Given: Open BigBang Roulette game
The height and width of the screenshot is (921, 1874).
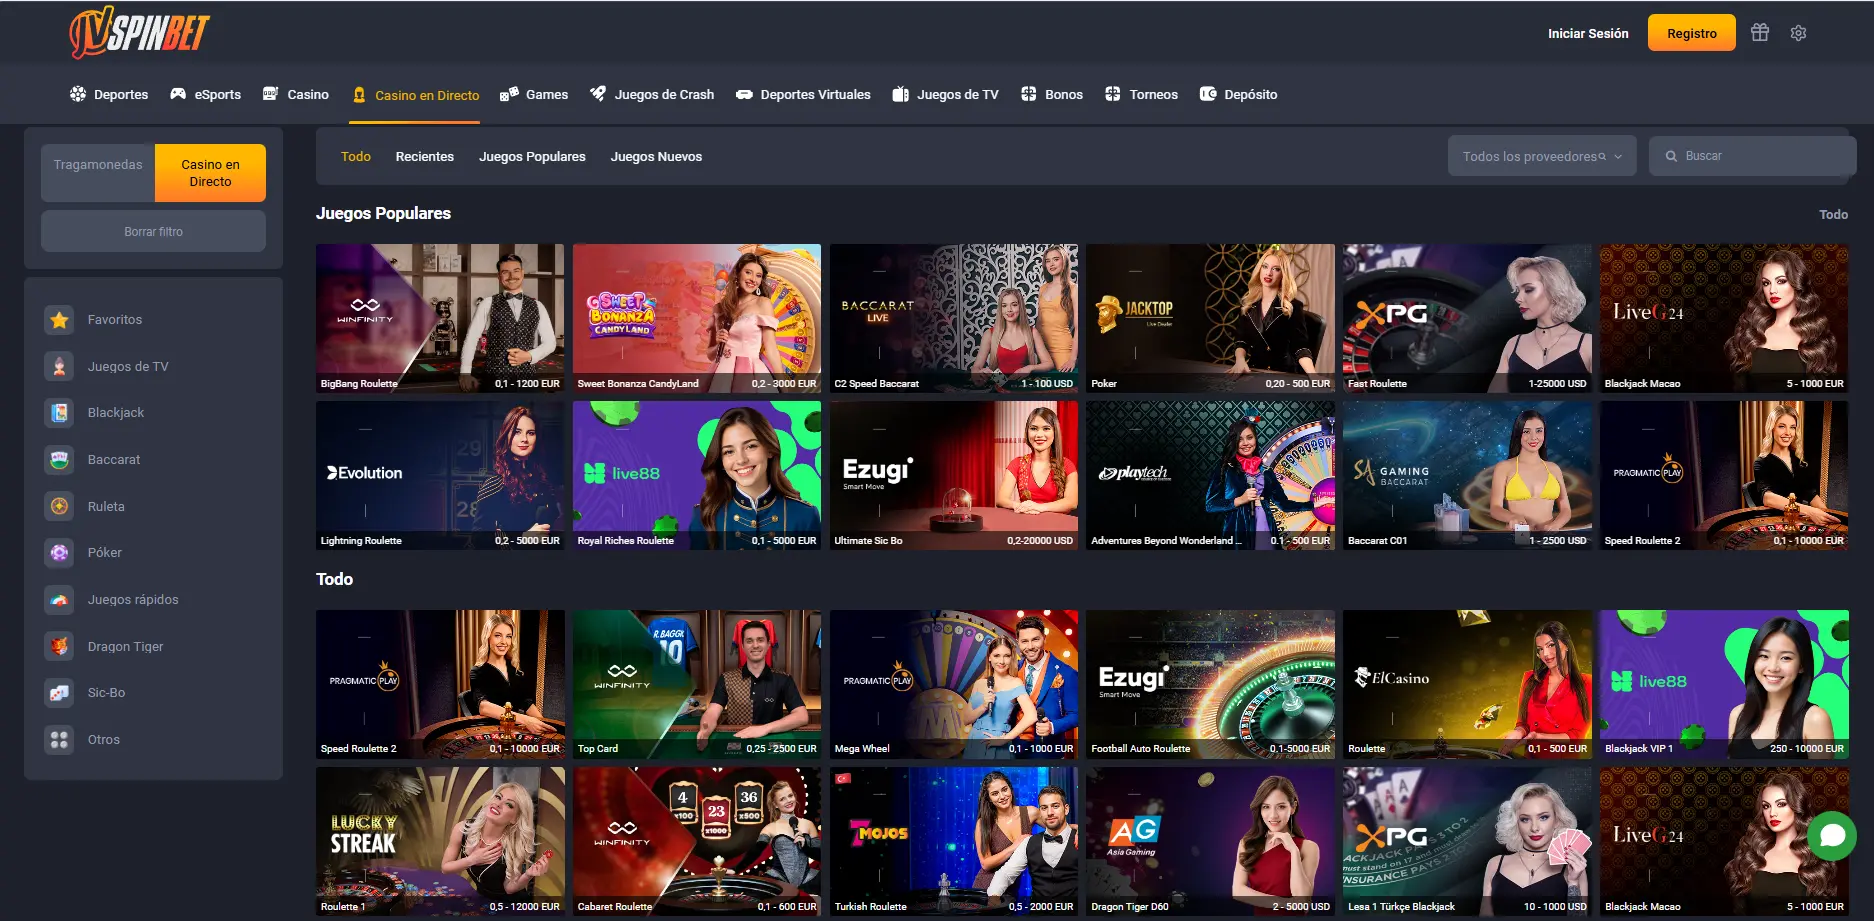Looking at the screenshot, I should [440, 318].
